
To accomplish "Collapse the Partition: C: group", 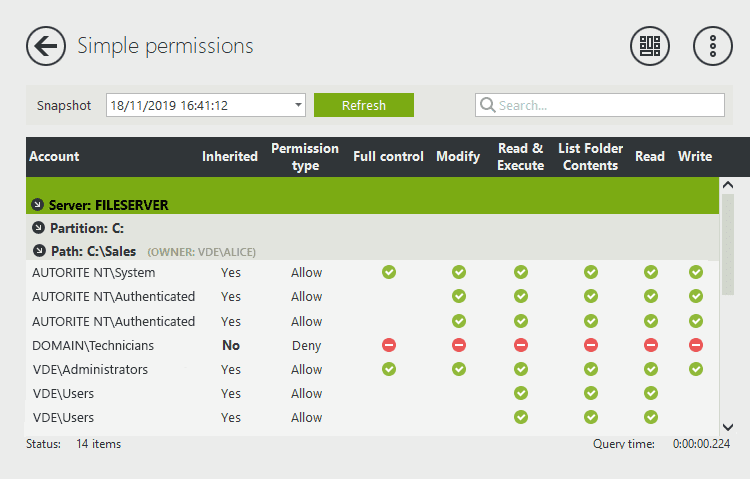I will coord(38,228).
